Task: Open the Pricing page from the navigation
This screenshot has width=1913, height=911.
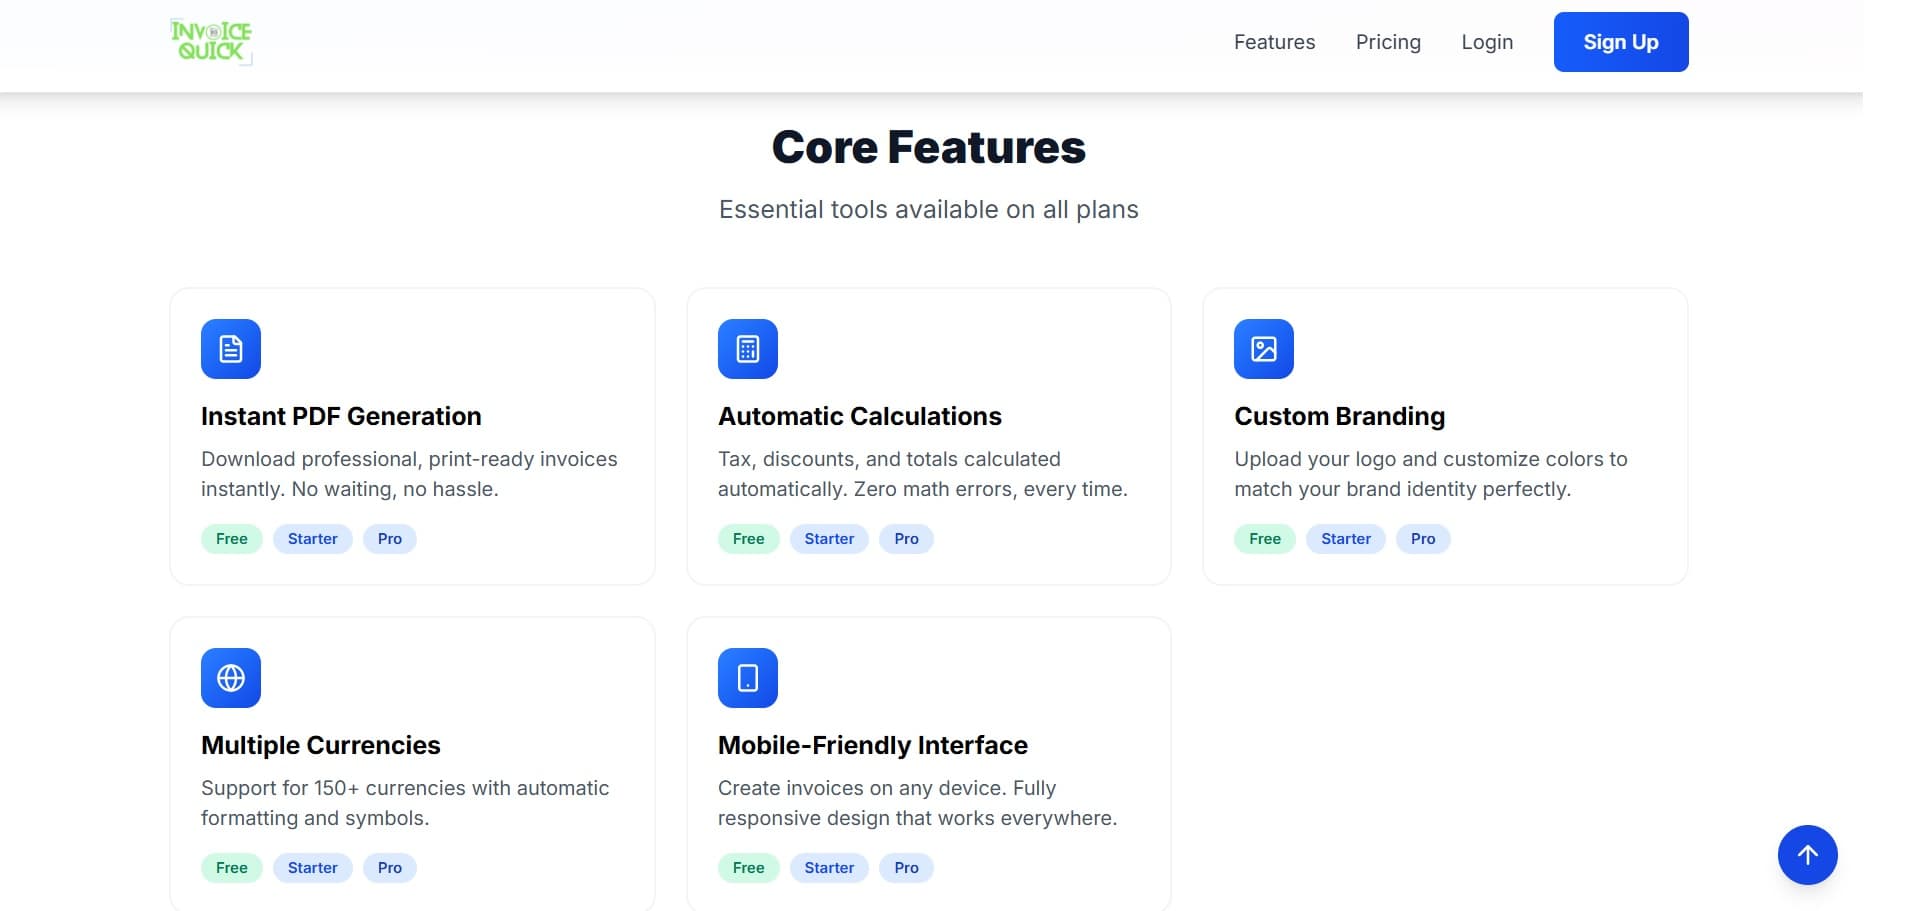Action: [x=1388, y=41]
